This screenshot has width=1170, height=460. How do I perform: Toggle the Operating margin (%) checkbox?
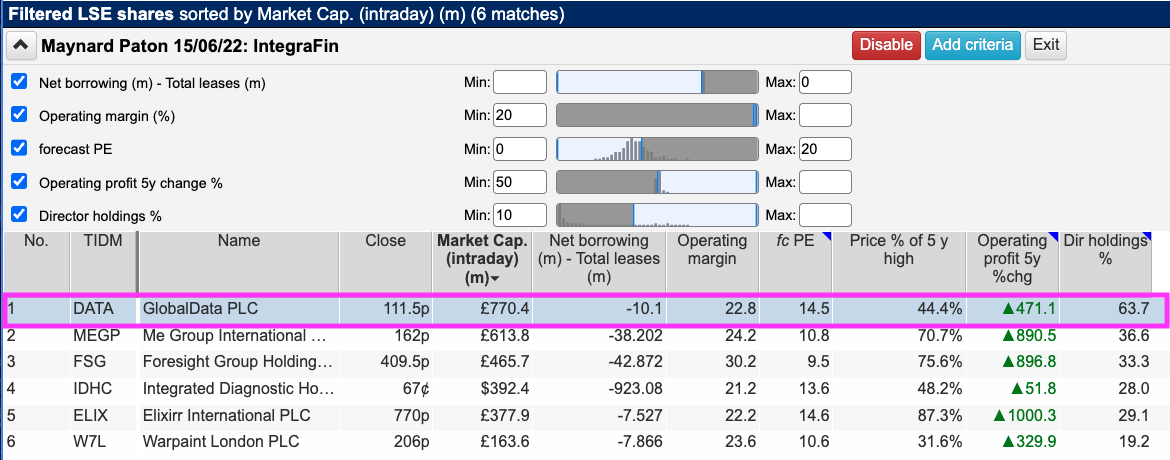click(x=19, y=115)
